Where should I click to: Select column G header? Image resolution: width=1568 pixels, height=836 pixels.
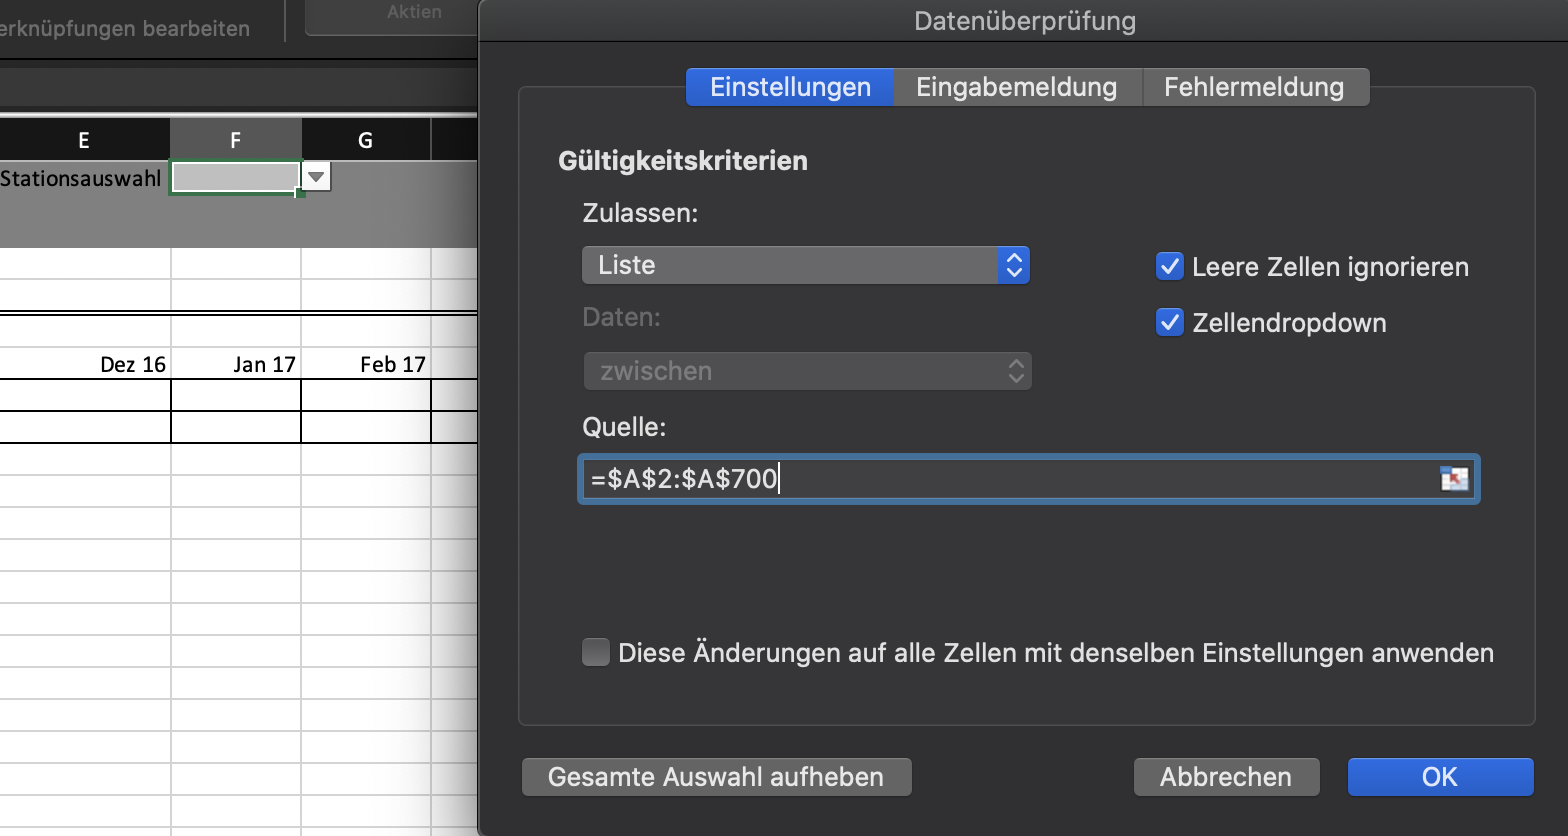(x=365, y=140)
